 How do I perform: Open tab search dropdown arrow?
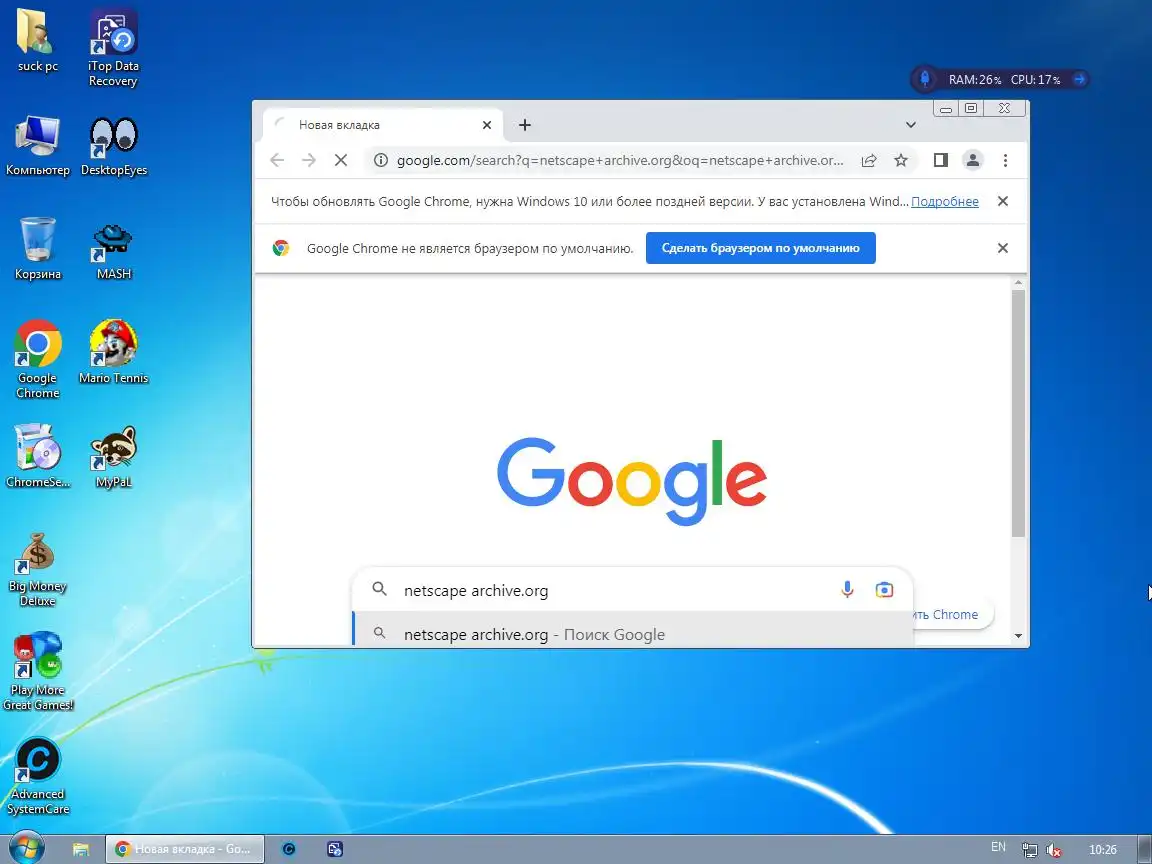pos(910,125)
